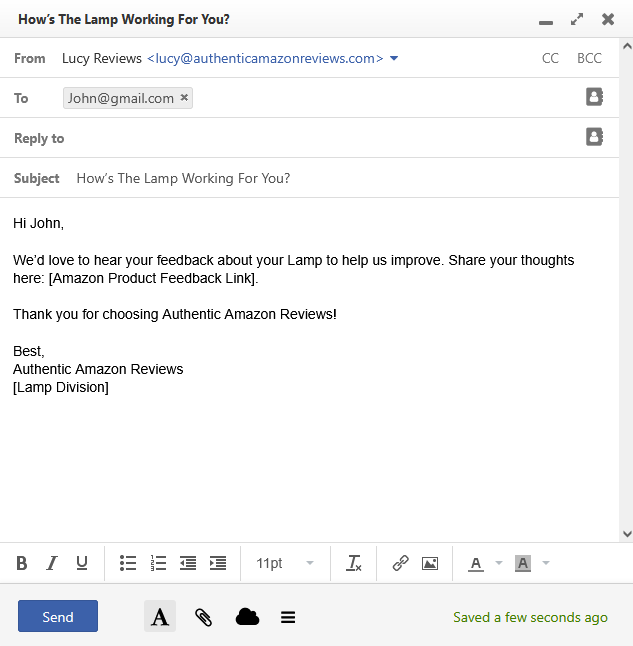This screenshot has height=646, width=633.
Task: Open the From sender address dropdown
Action: tap(394, 59)
